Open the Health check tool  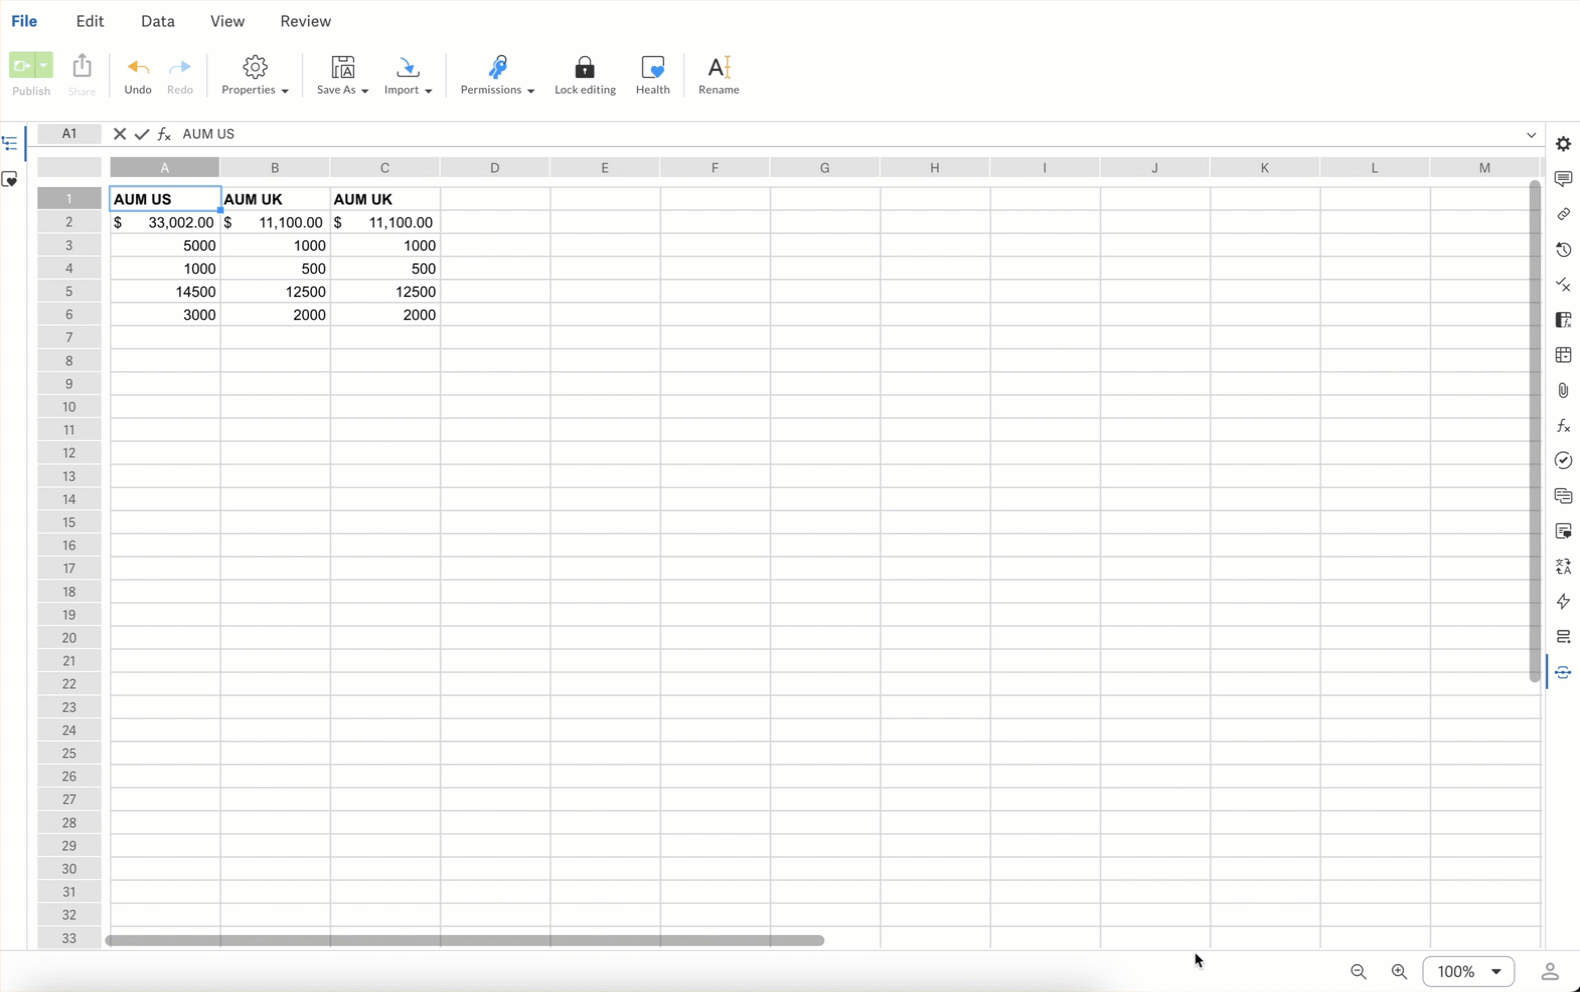[653, 75]
